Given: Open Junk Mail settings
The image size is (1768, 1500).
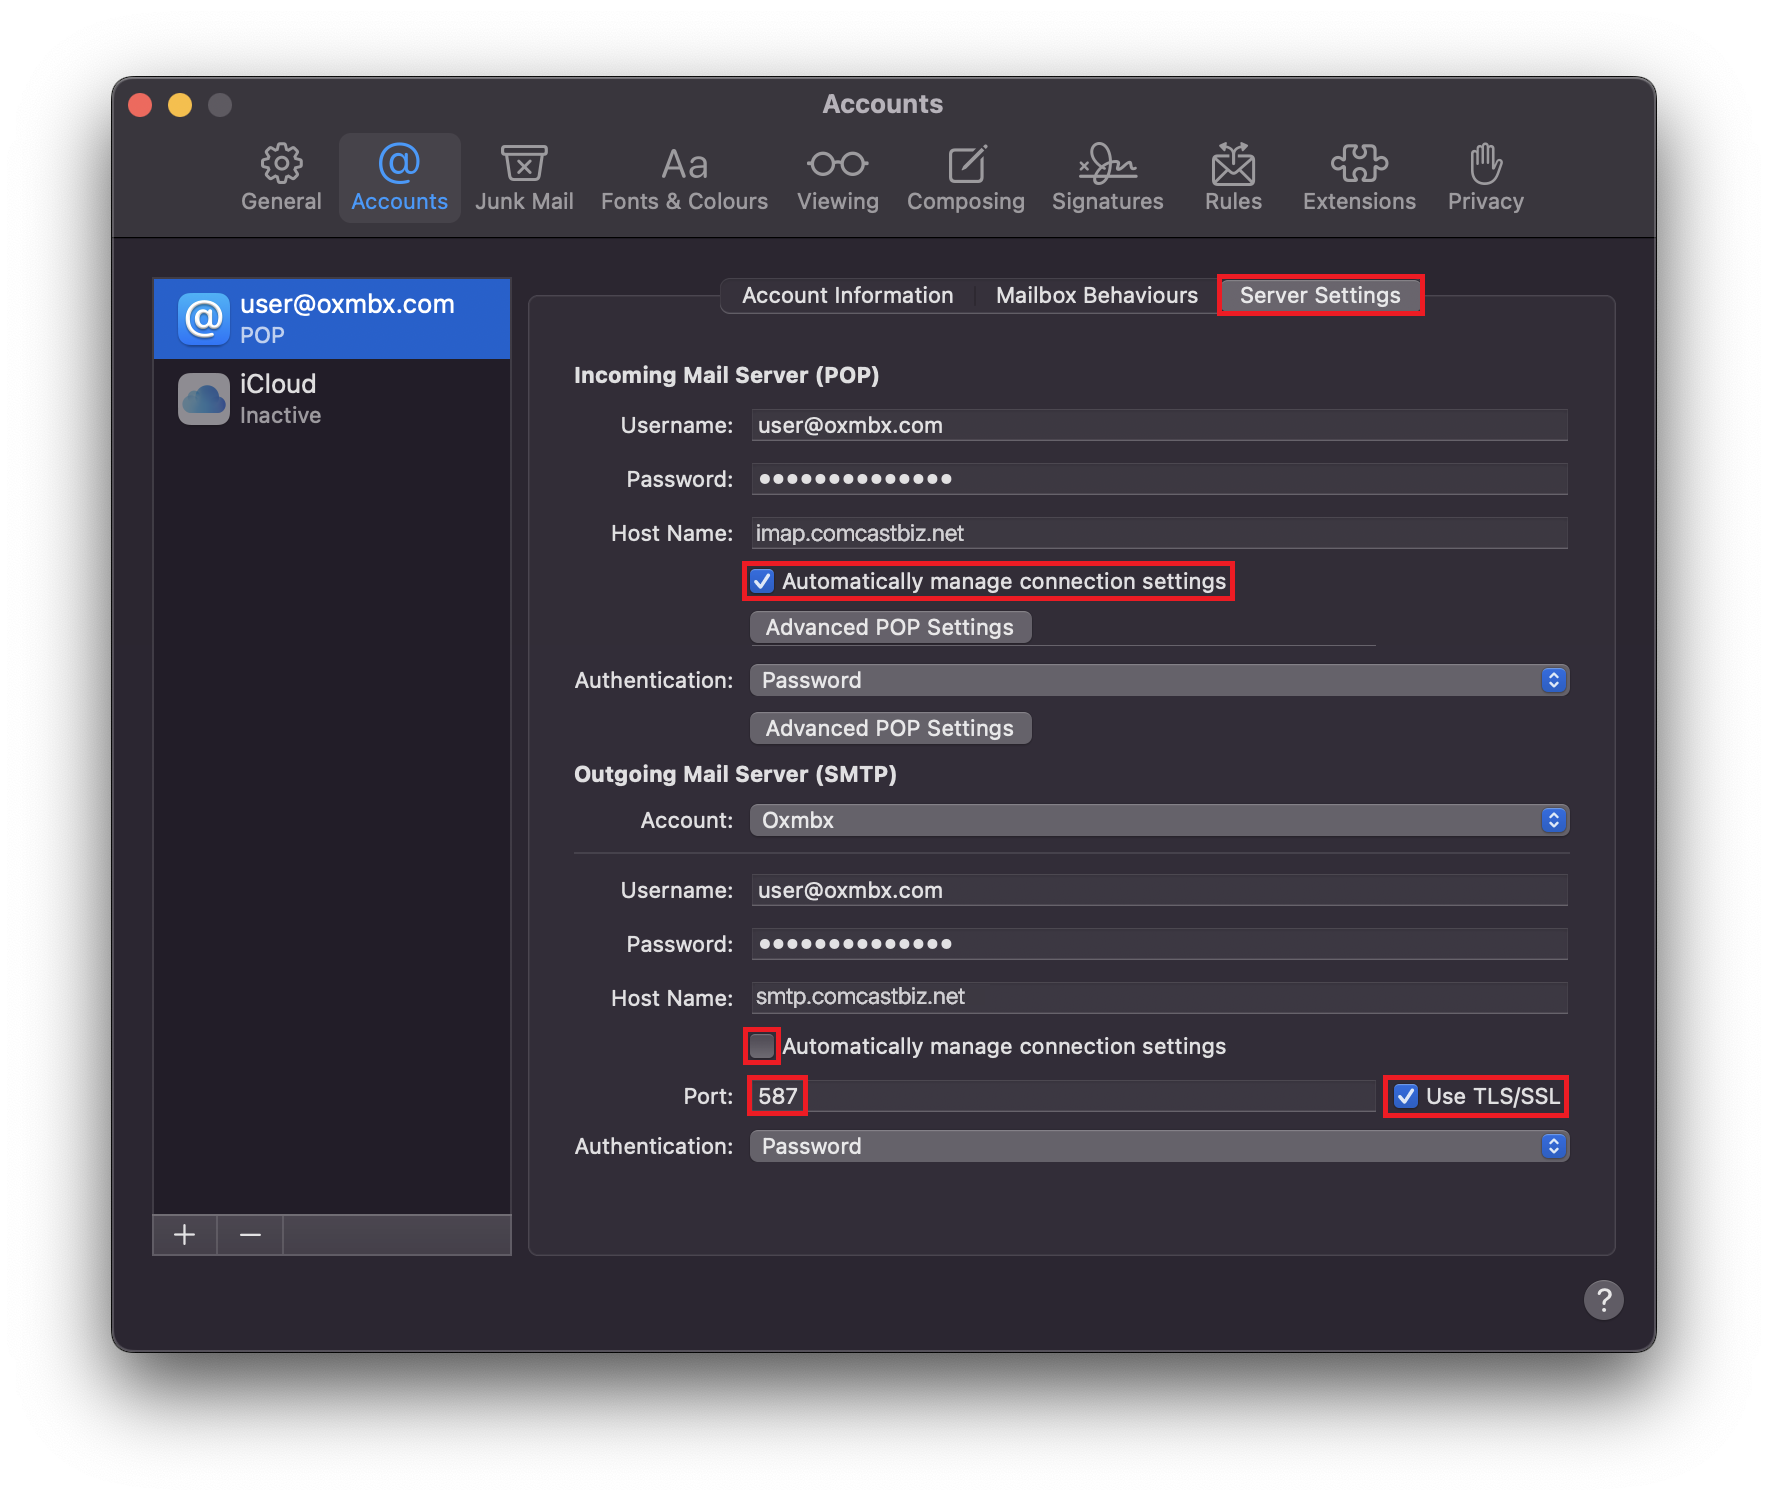Looking at the screenshot, I should coord(524,177).
